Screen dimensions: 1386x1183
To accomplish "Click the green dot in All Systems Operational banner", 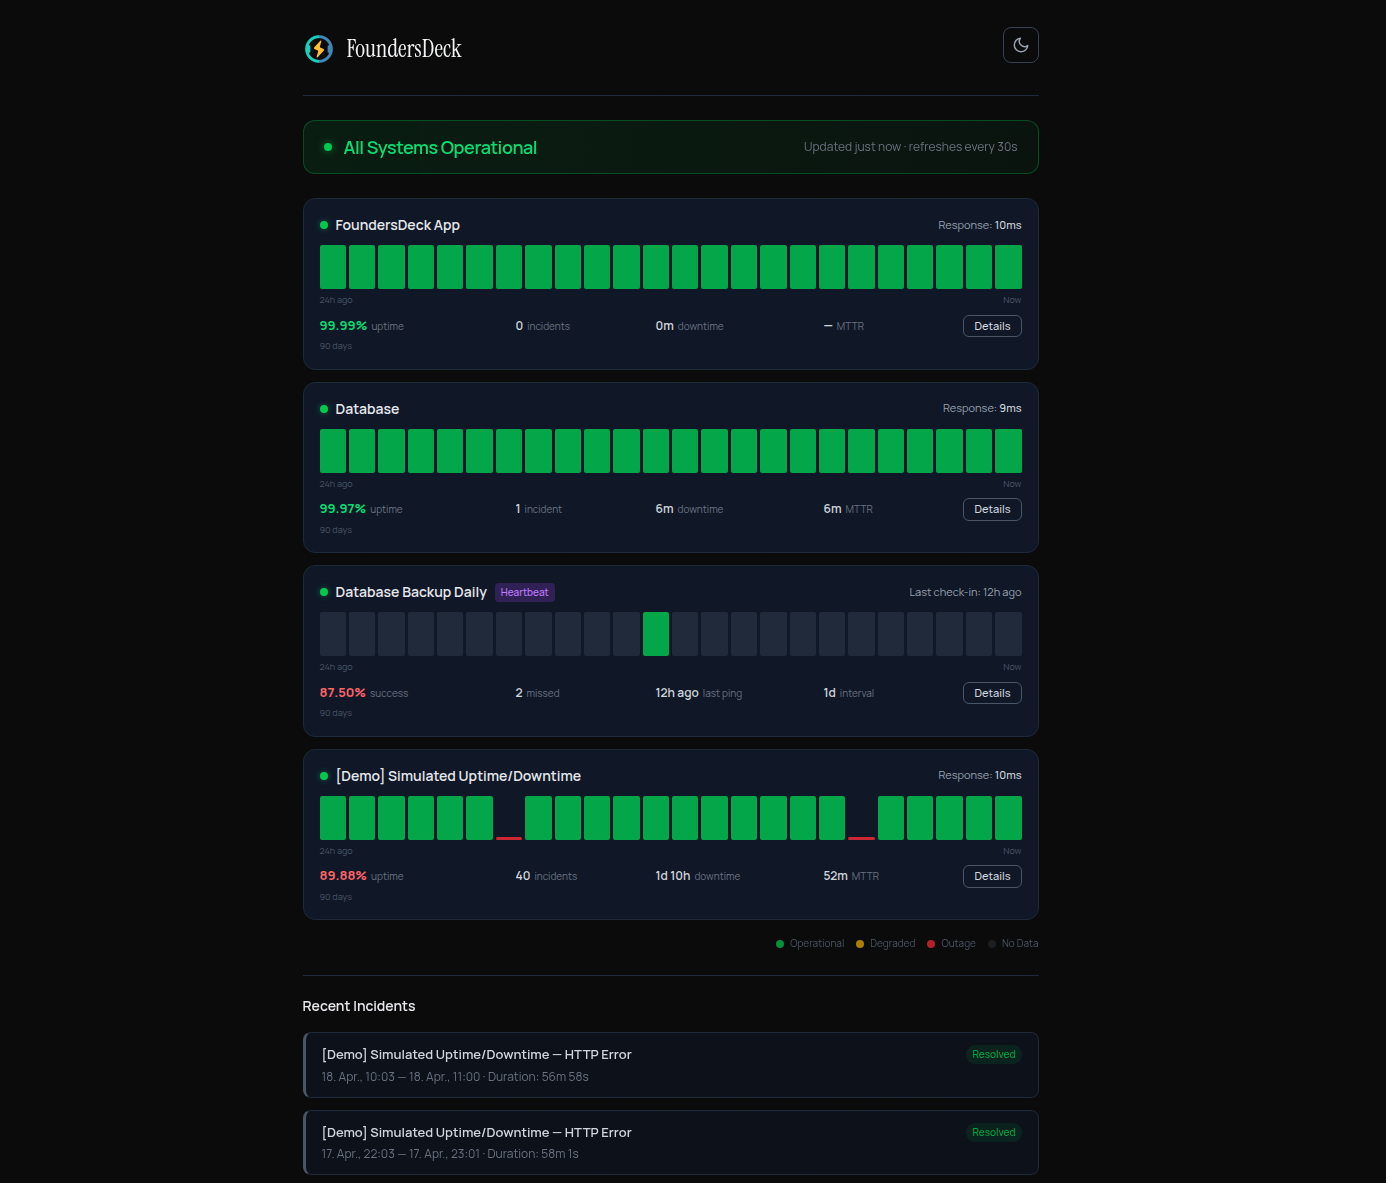I will tap(328, 147).
